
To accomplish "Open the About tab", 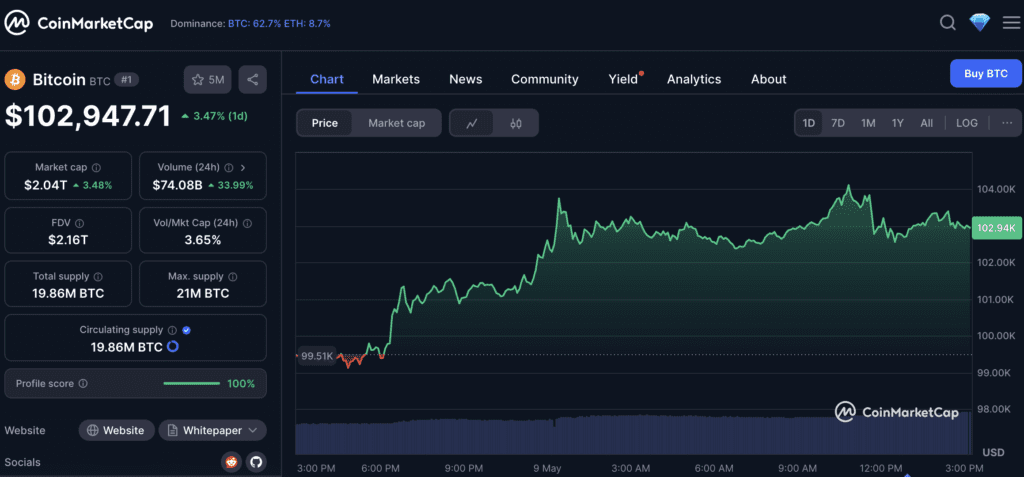I will point(769,79).
